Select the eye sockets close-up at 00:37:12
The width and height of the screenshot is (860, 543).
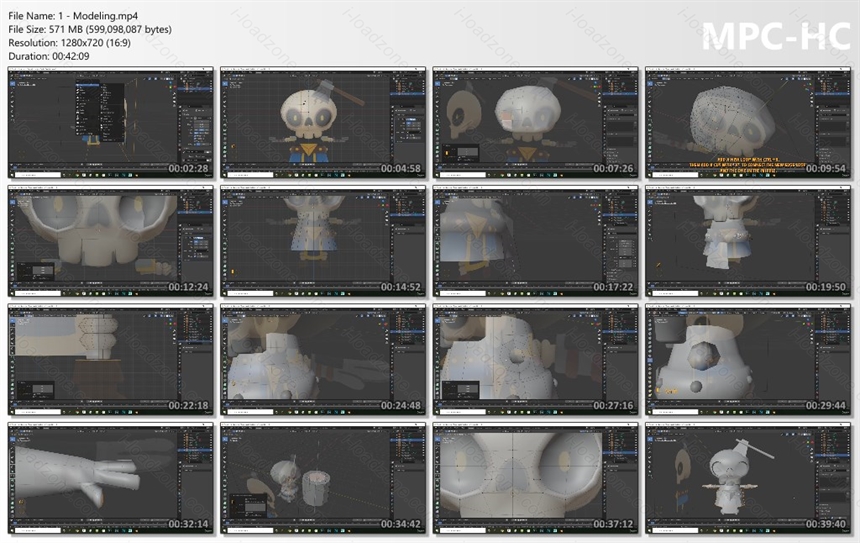535,478
